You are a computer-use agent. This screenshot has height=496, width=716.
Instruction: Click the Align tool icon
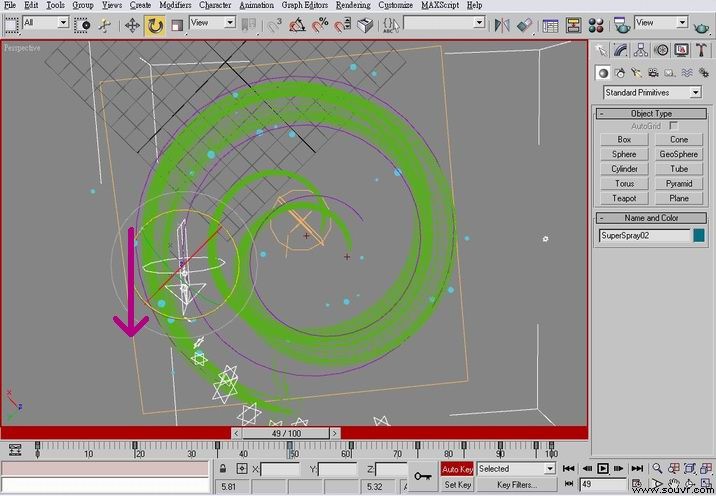click(x=525, y=25)
